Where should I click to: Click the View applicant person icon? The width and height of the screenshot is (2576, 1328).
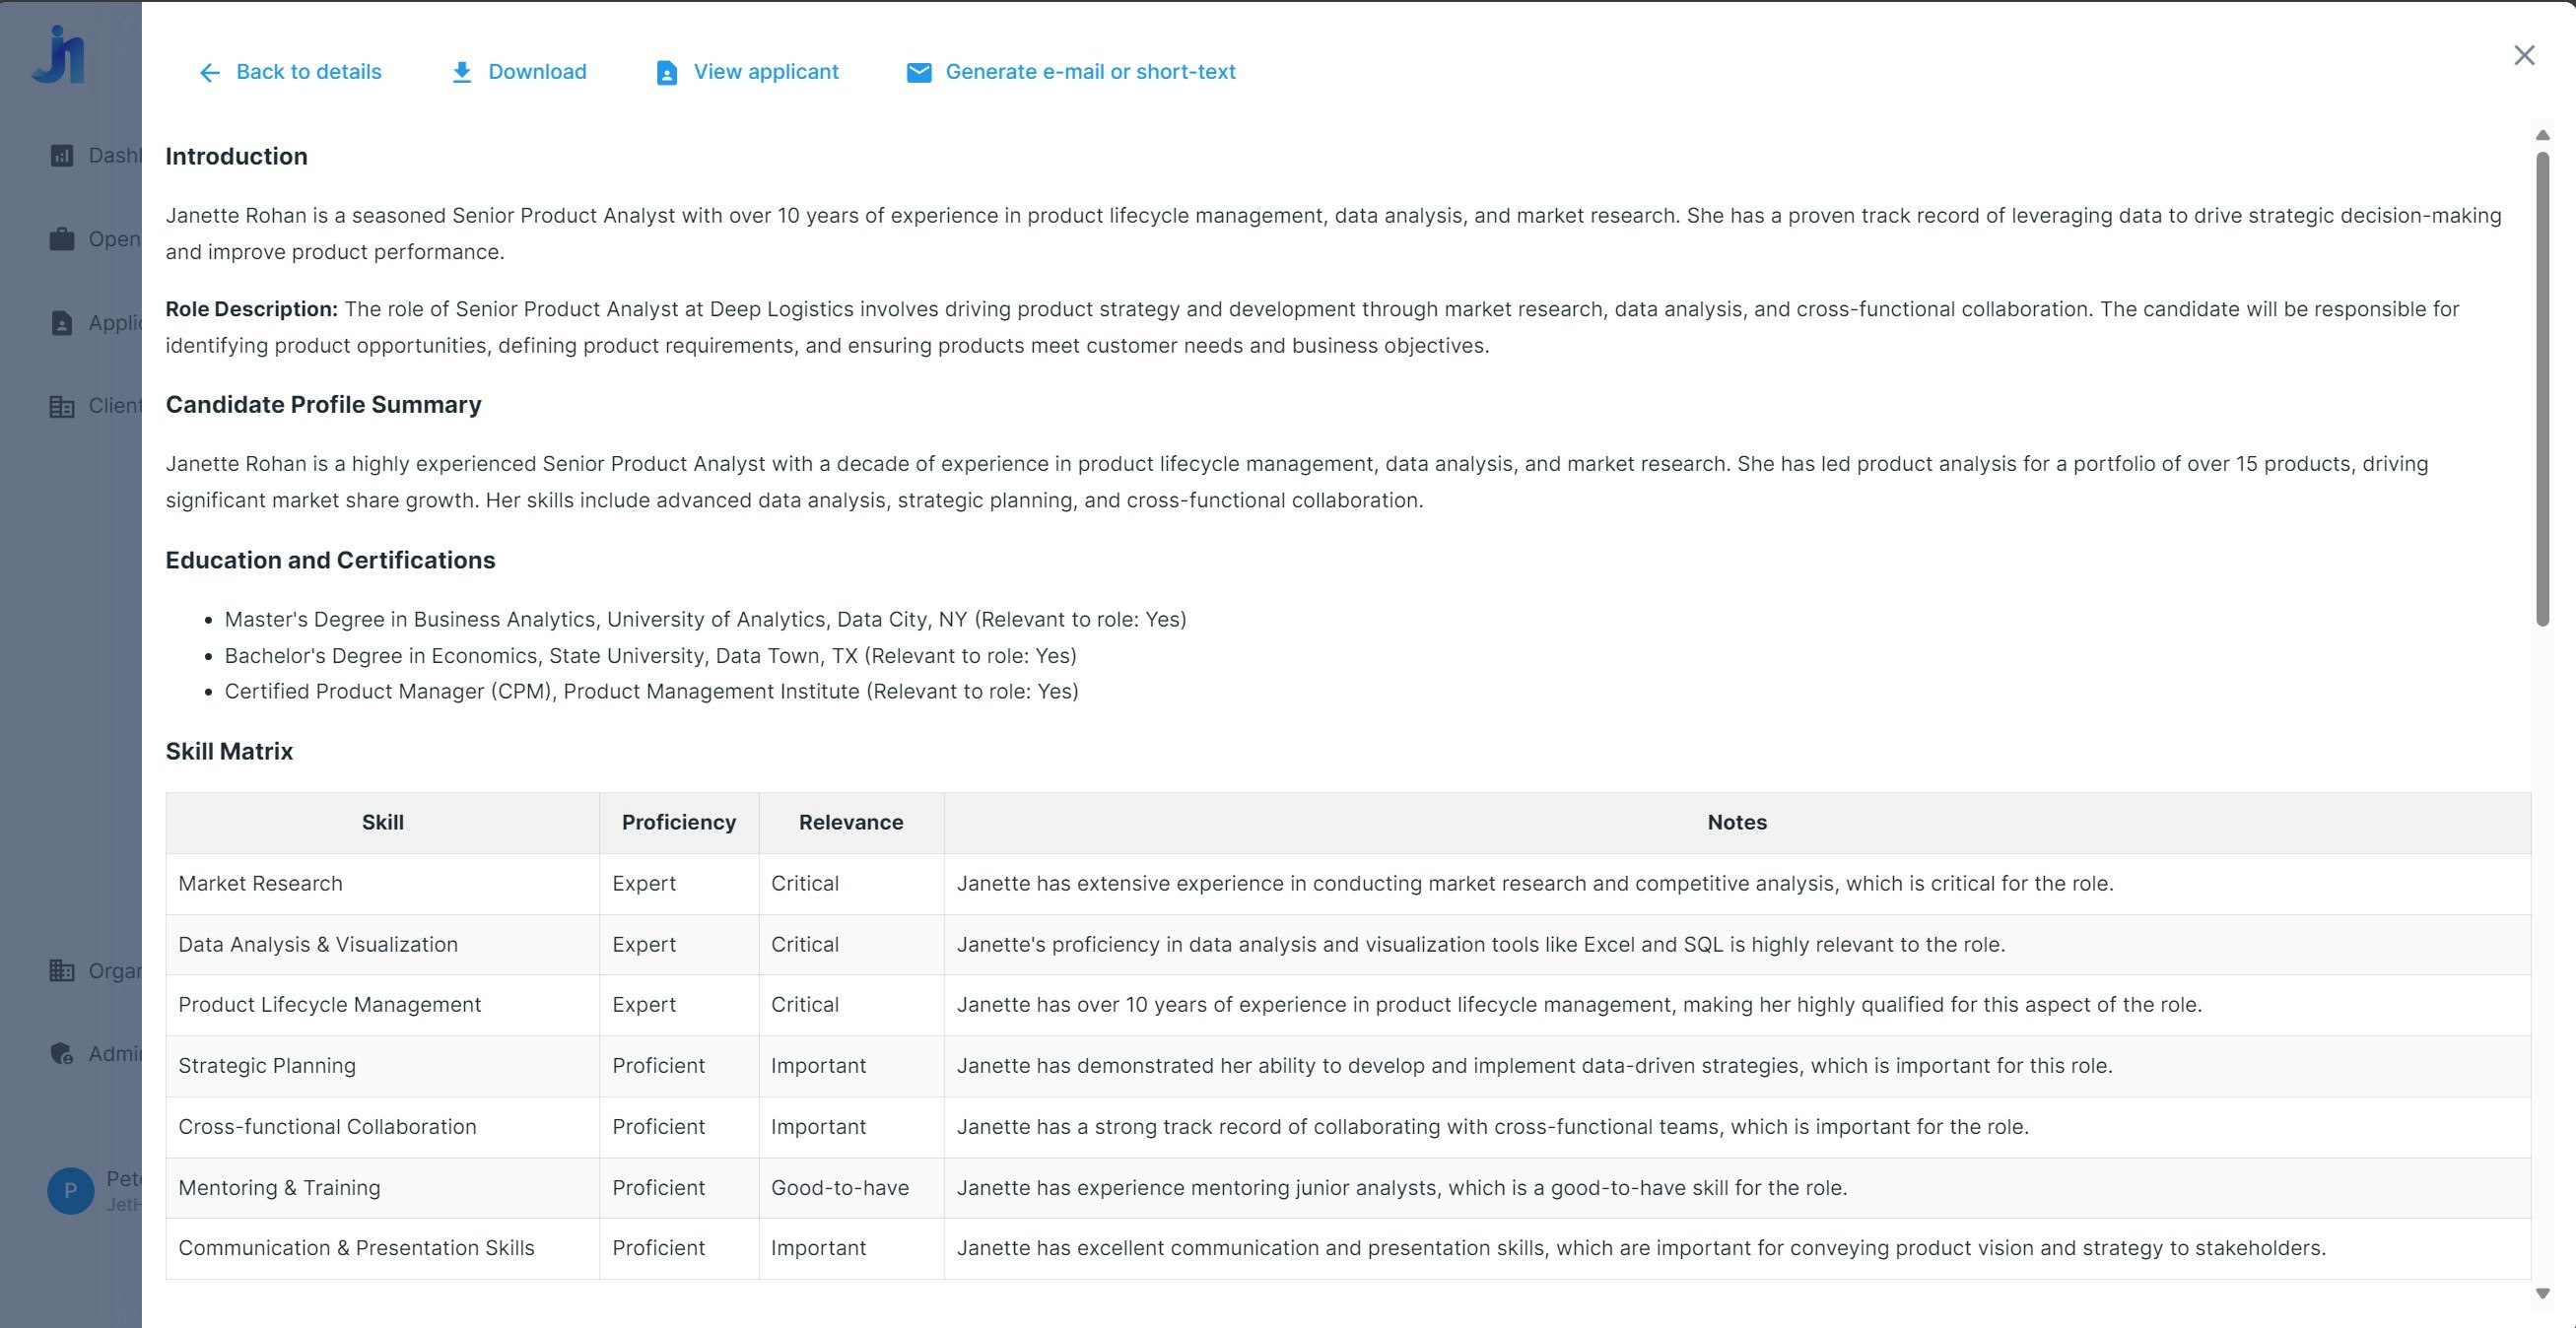click(666, 72)
